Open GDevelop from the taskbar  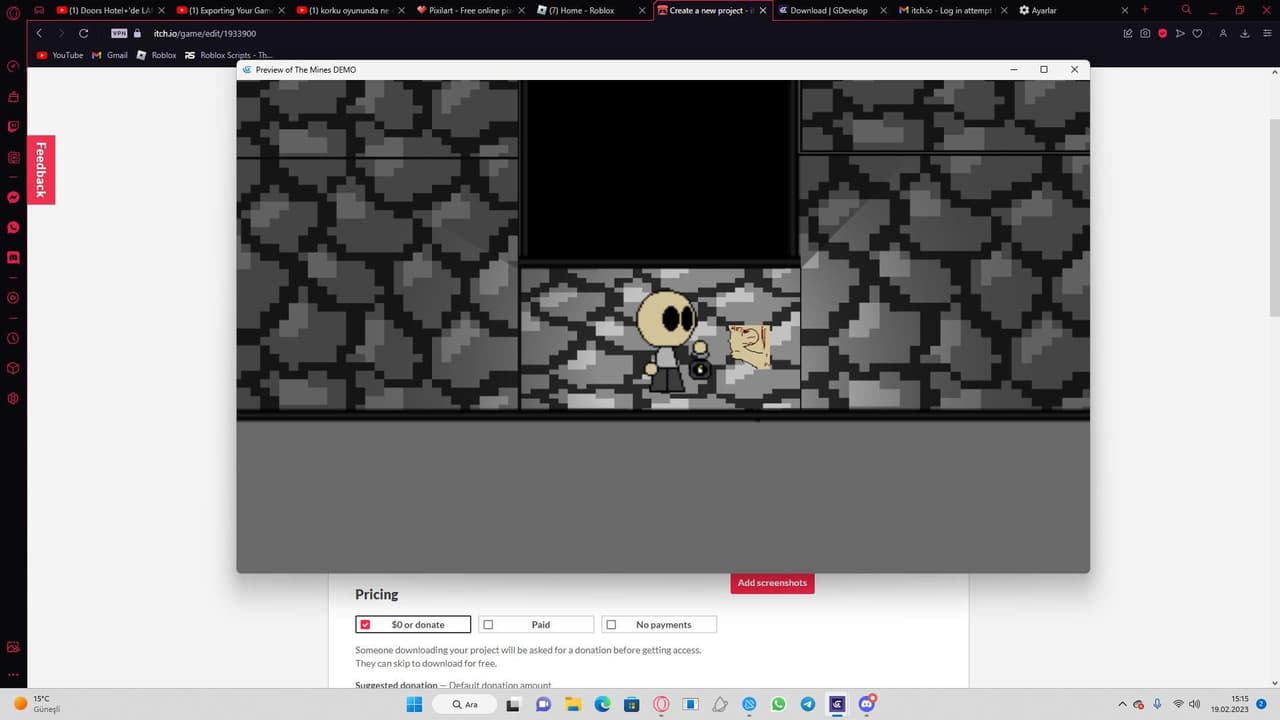837,704
